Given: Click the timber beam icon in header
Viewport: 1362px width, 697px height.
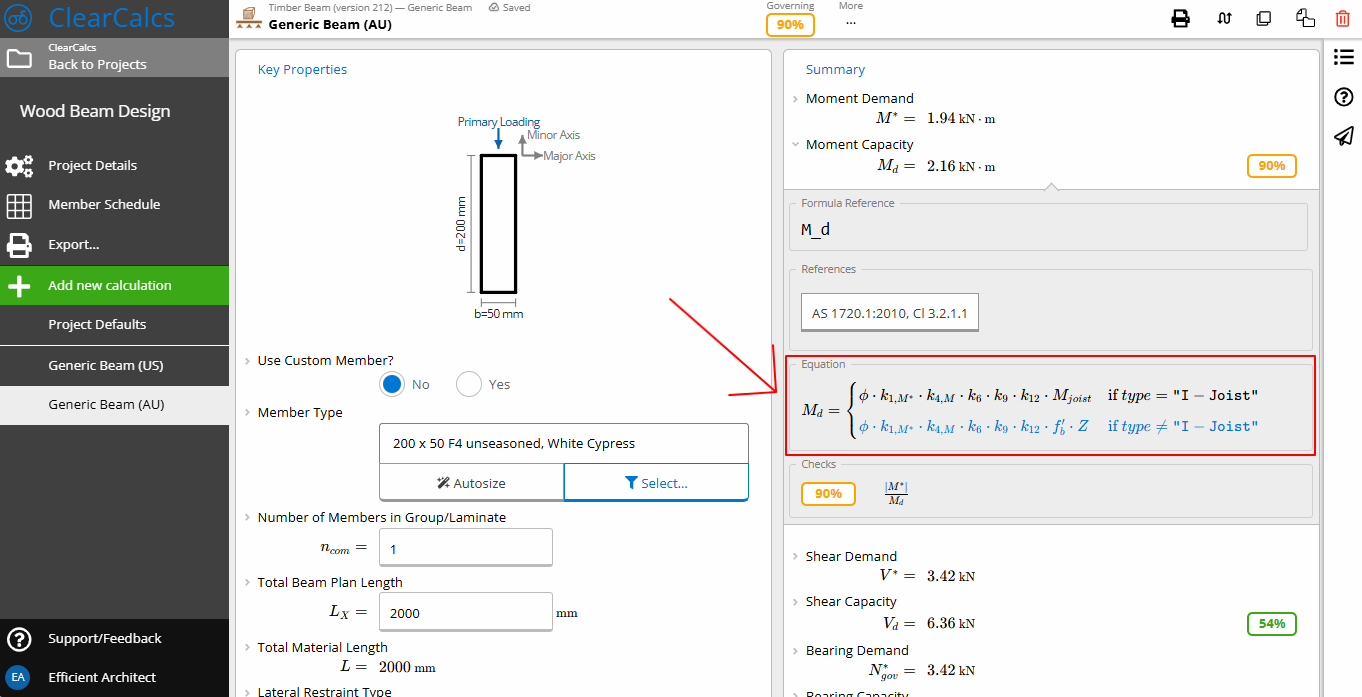Looking at the screenshot, I should click(x=248, y=18).
